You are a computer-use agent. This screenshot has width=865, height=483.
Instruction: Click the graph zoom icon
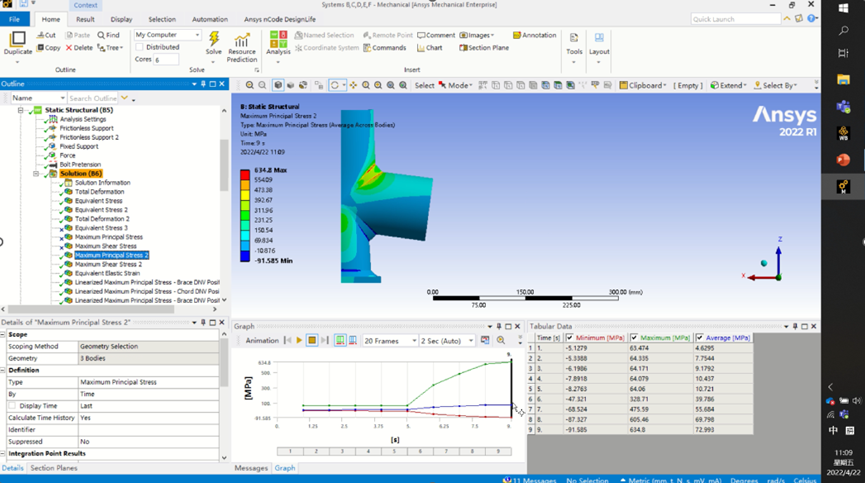[501, 341]
